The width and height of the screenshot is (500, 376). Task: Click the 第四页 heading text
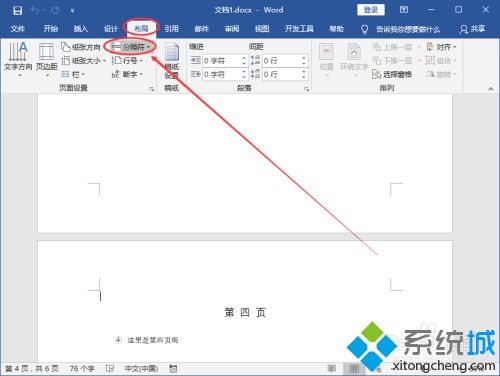pos(245,313)
